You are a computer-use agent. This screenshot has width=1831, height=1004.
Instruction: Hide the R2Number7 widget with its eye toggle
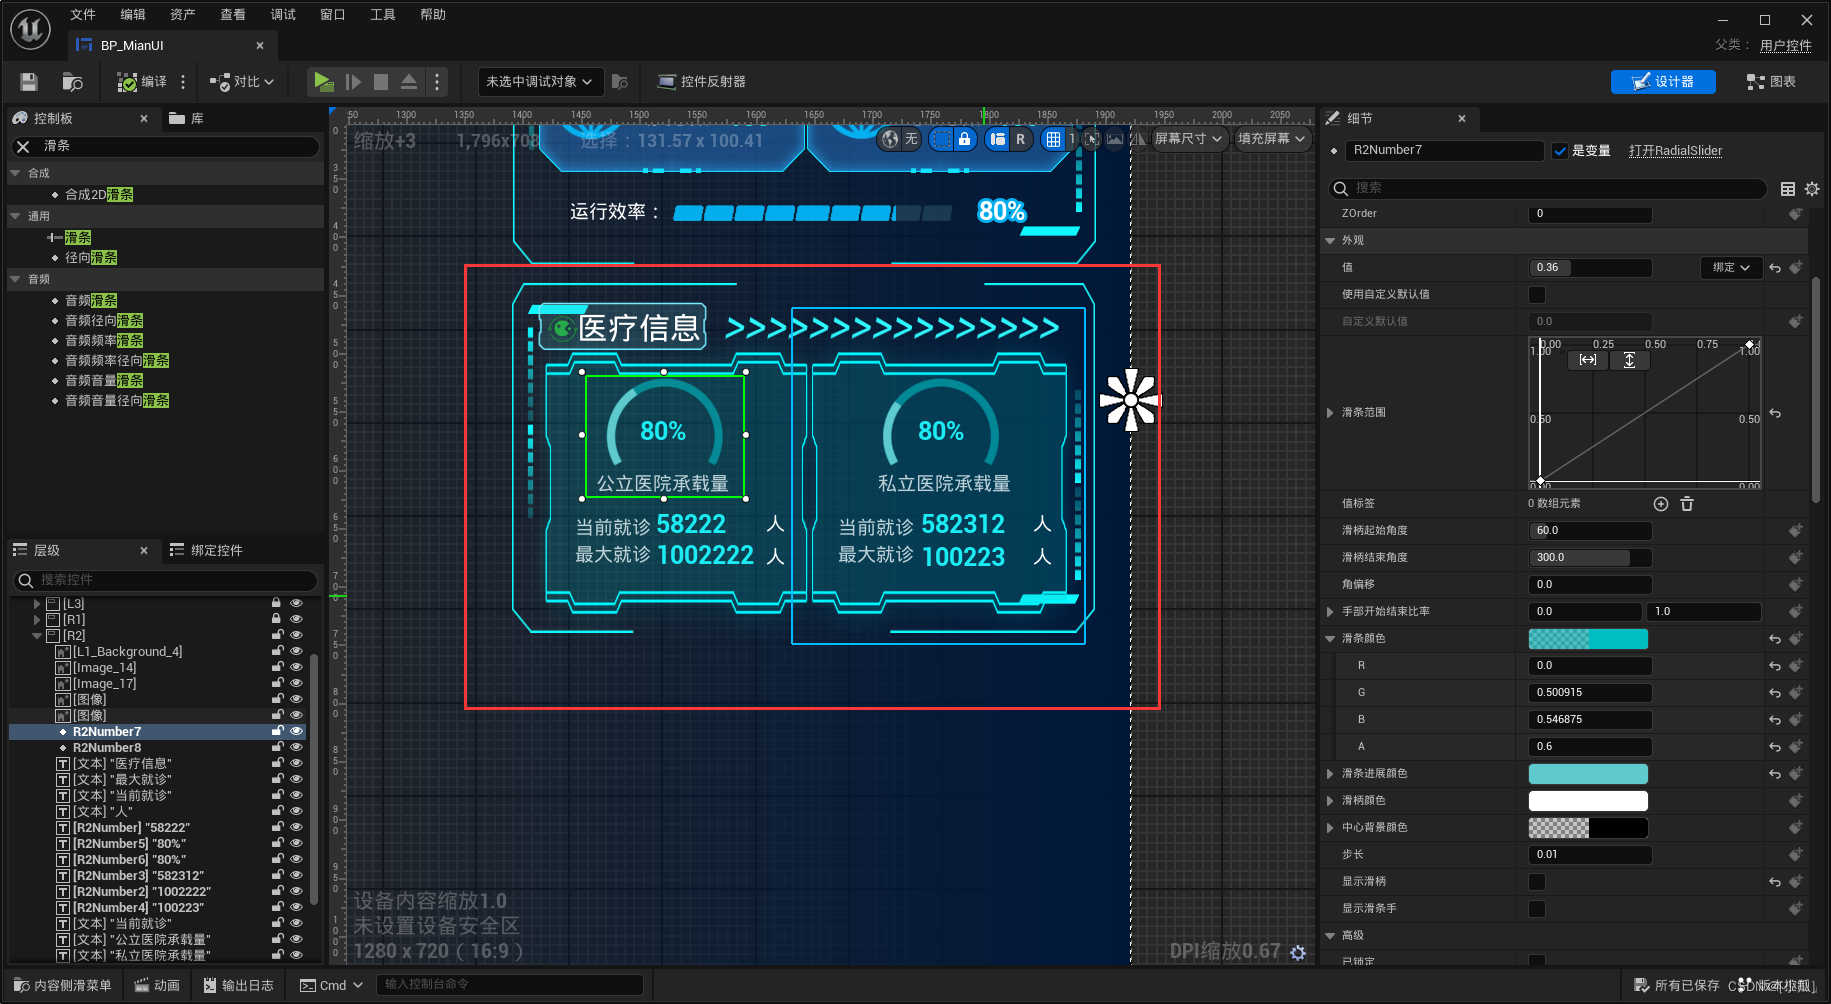[296, 730]
